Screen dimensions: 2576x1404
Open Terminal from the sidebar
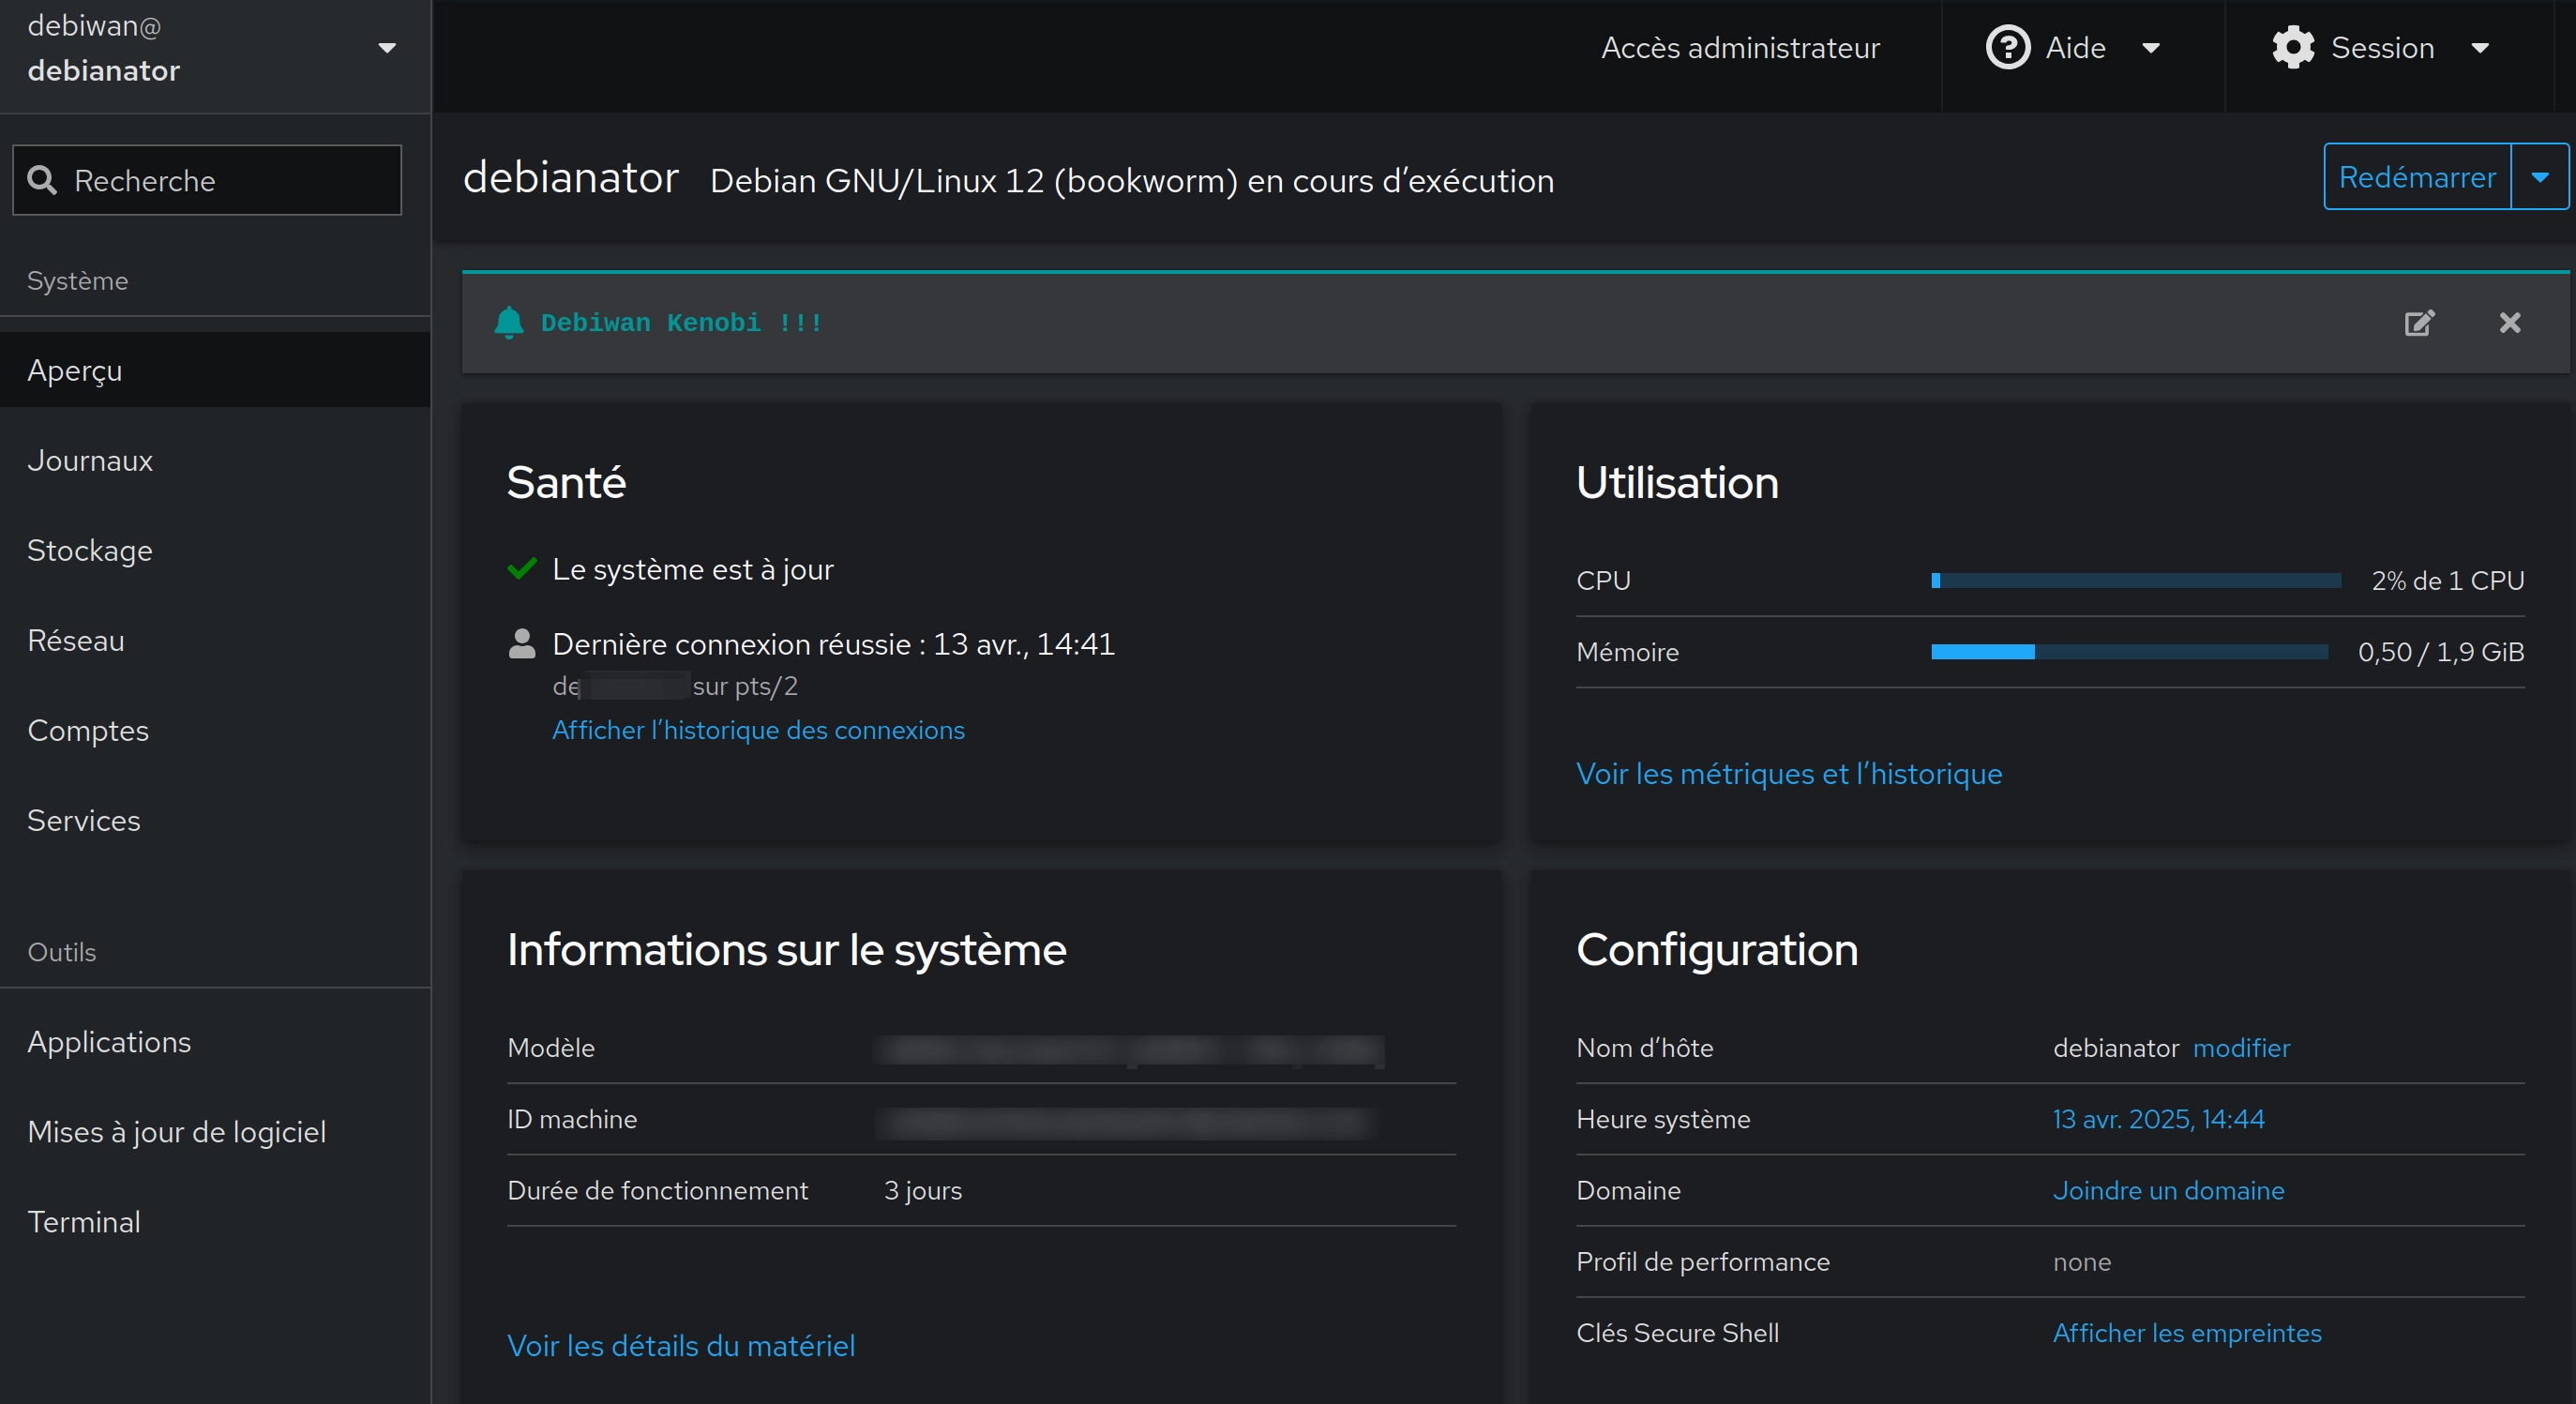[84, 1222]
